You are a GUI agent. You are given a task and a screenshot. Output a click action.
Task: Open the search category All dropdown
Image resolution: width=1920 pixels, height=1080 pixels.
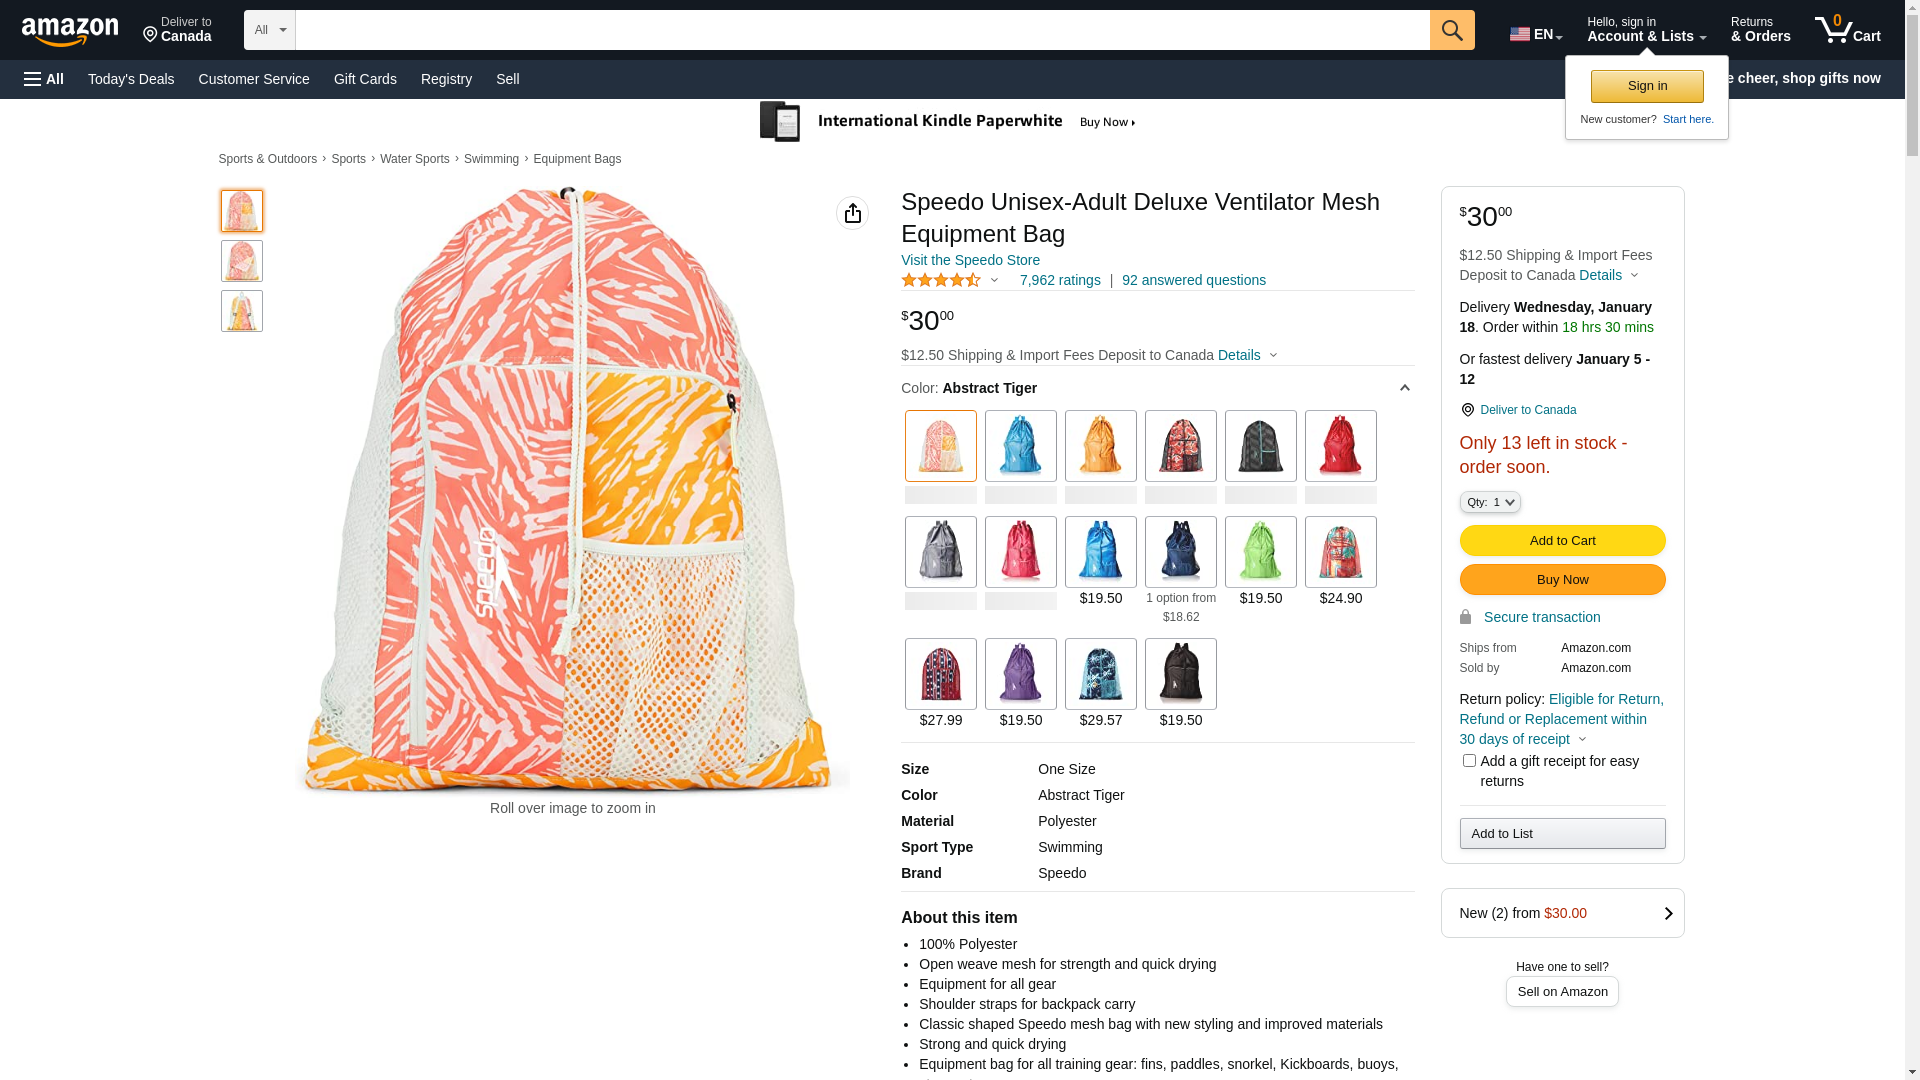[269, 30]
